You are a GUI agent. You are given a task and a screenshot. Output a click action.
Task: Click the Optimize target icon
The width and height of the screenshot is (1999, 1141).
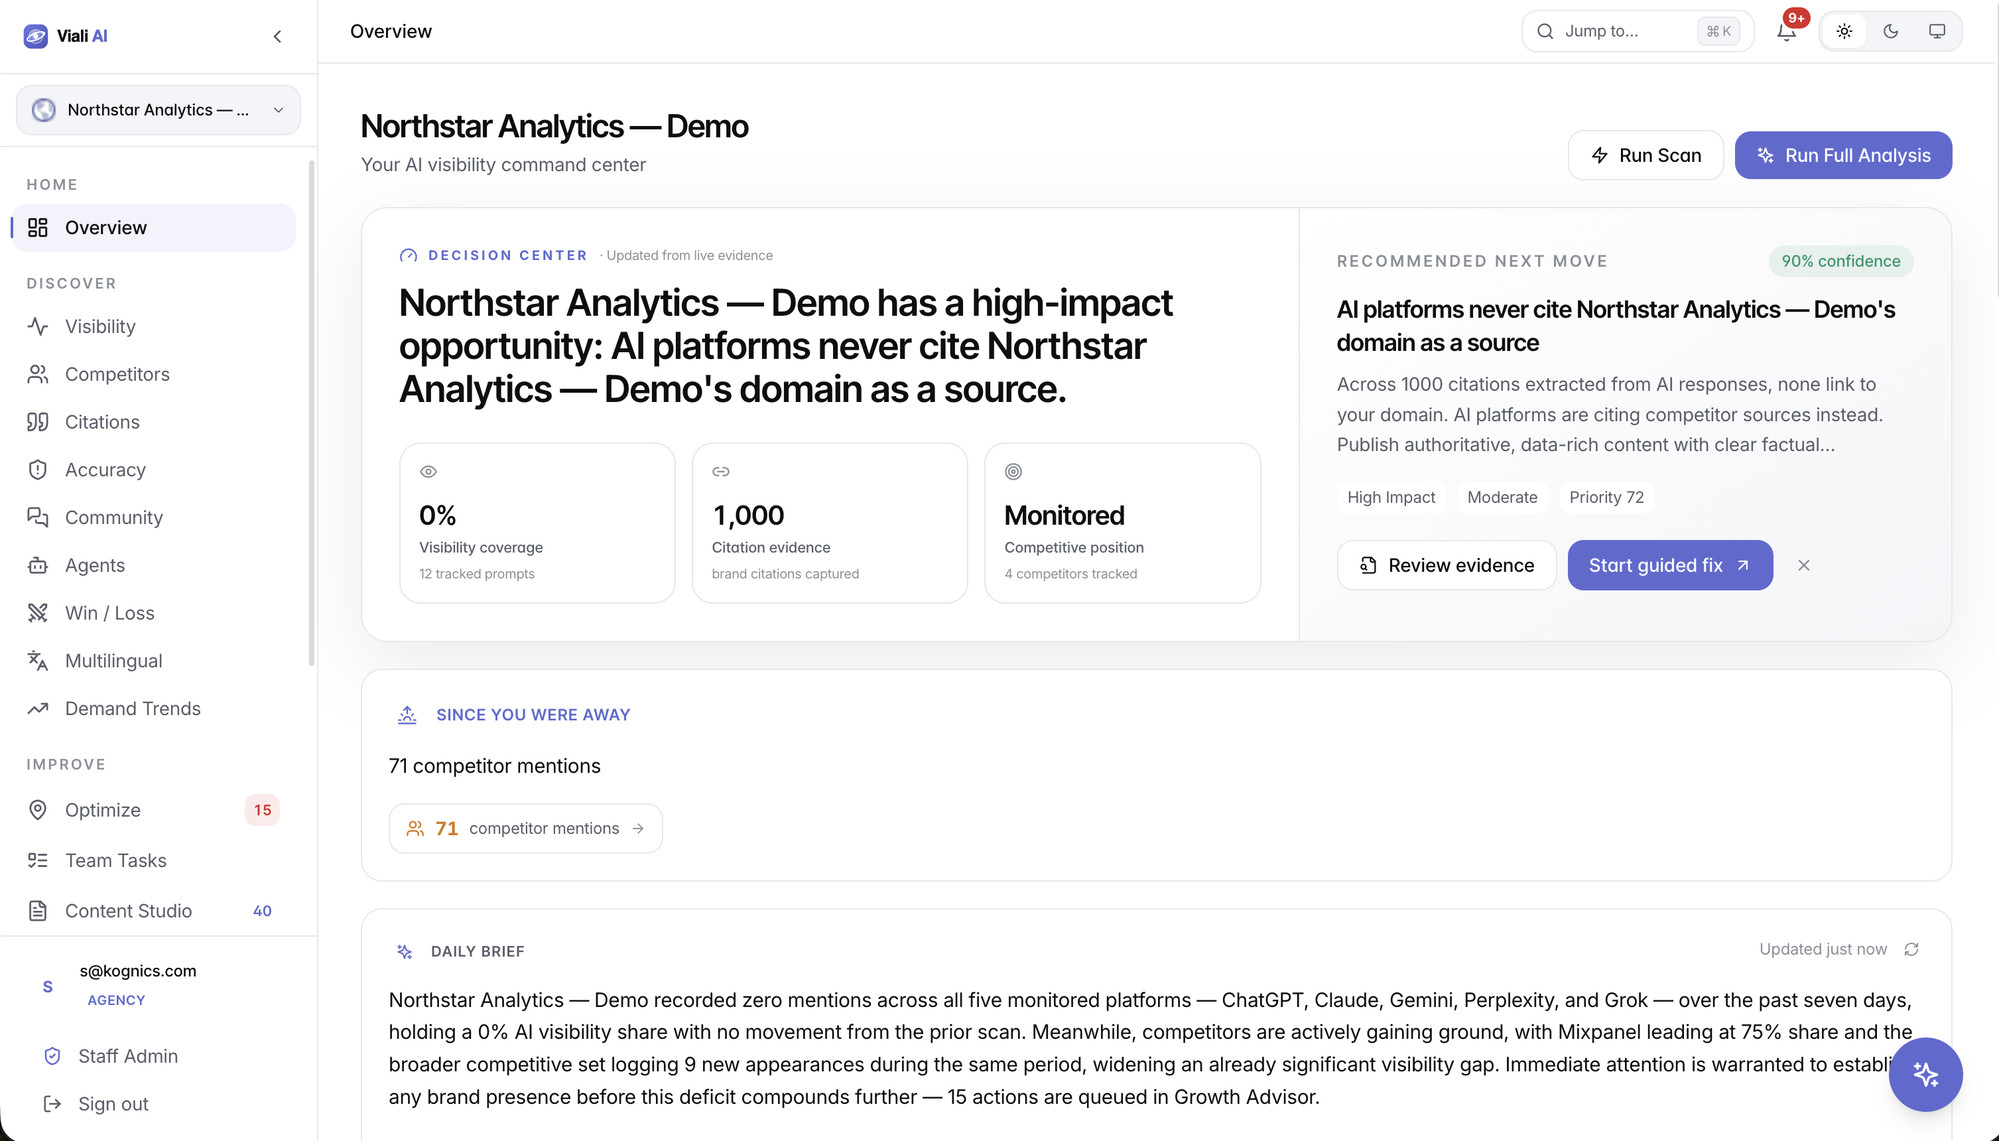point(38,810)
